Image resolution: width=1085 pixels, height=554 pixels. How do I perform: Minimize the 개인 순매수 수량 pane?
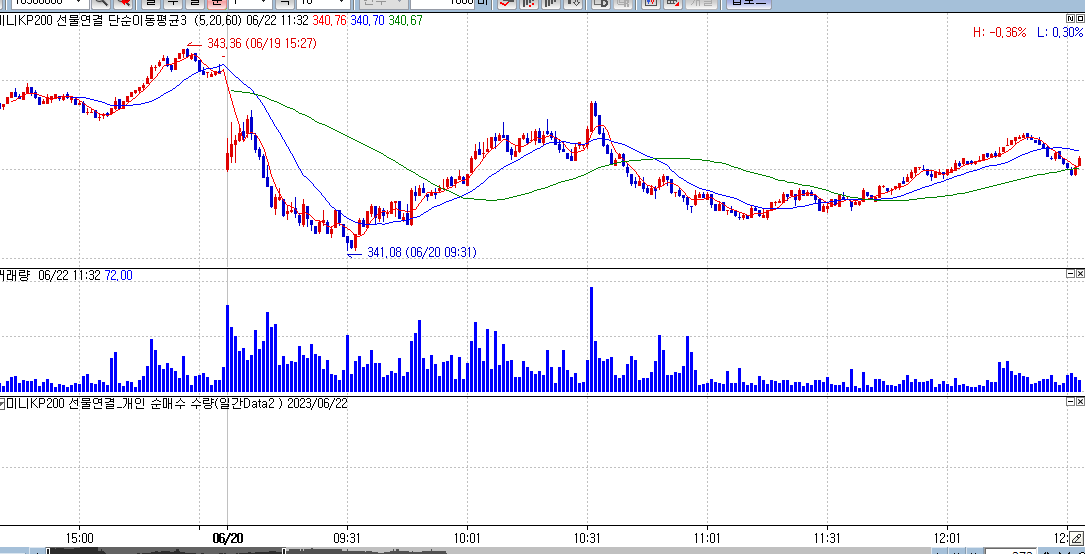[x=1069, y=402]
